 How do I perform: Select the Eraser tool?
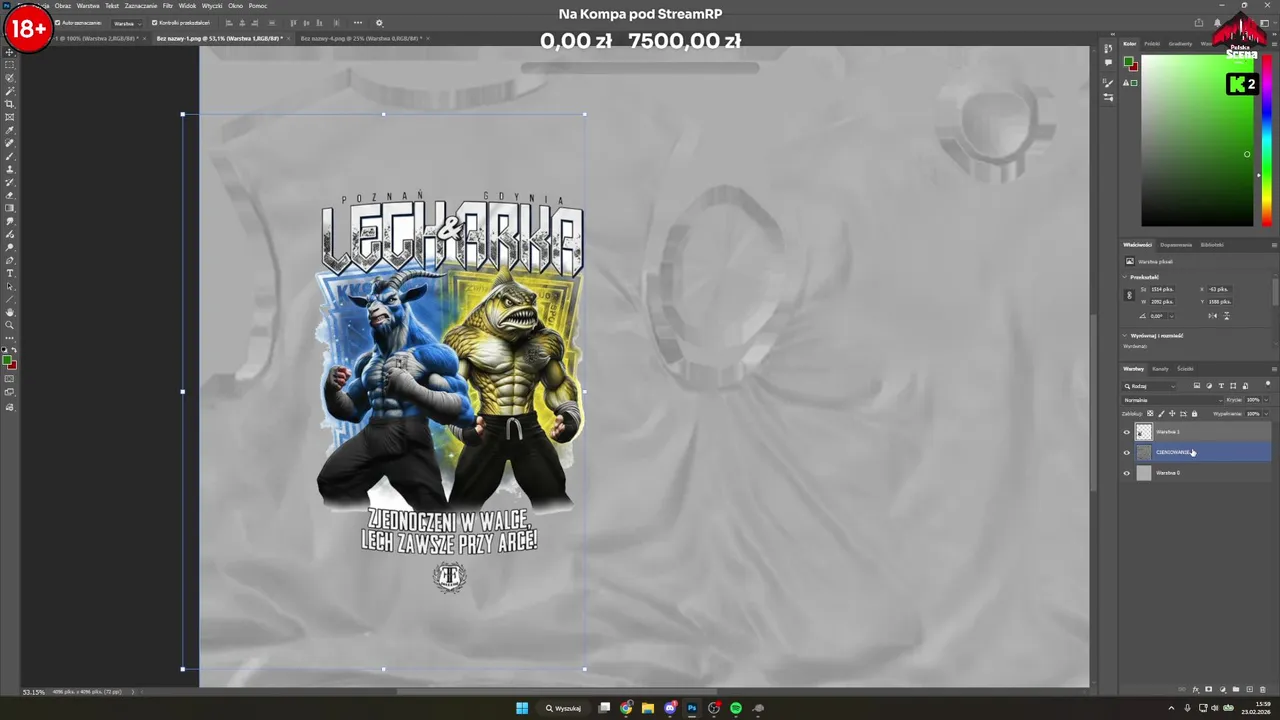tap(10, 195)
